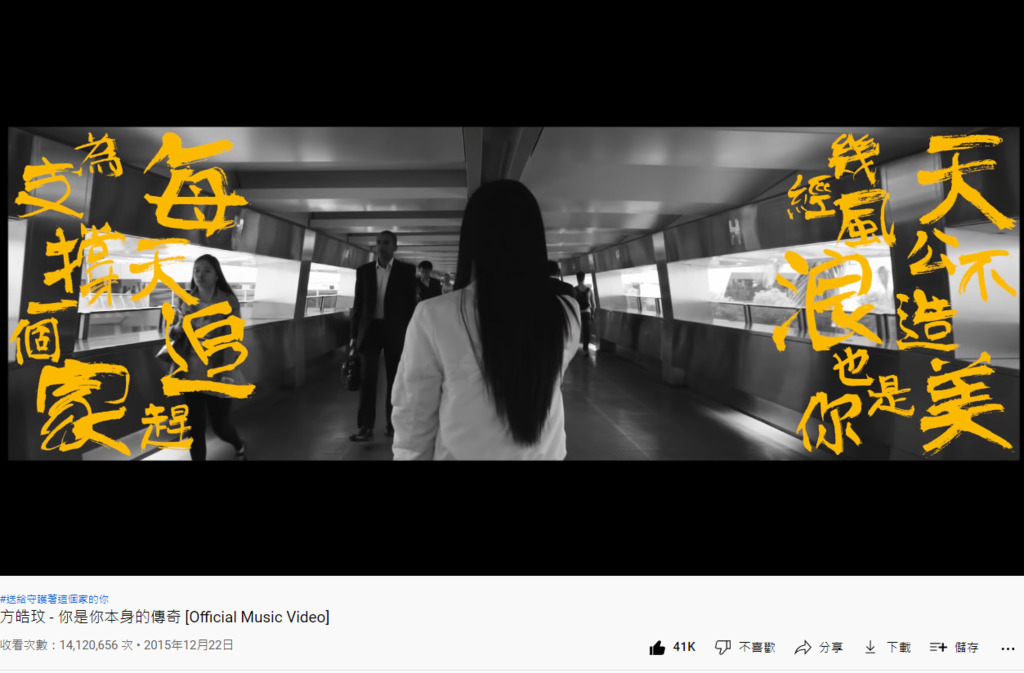Click the thumbs-down dislike icon
This screenshot has width=1024, height=673.
(722, 648)
